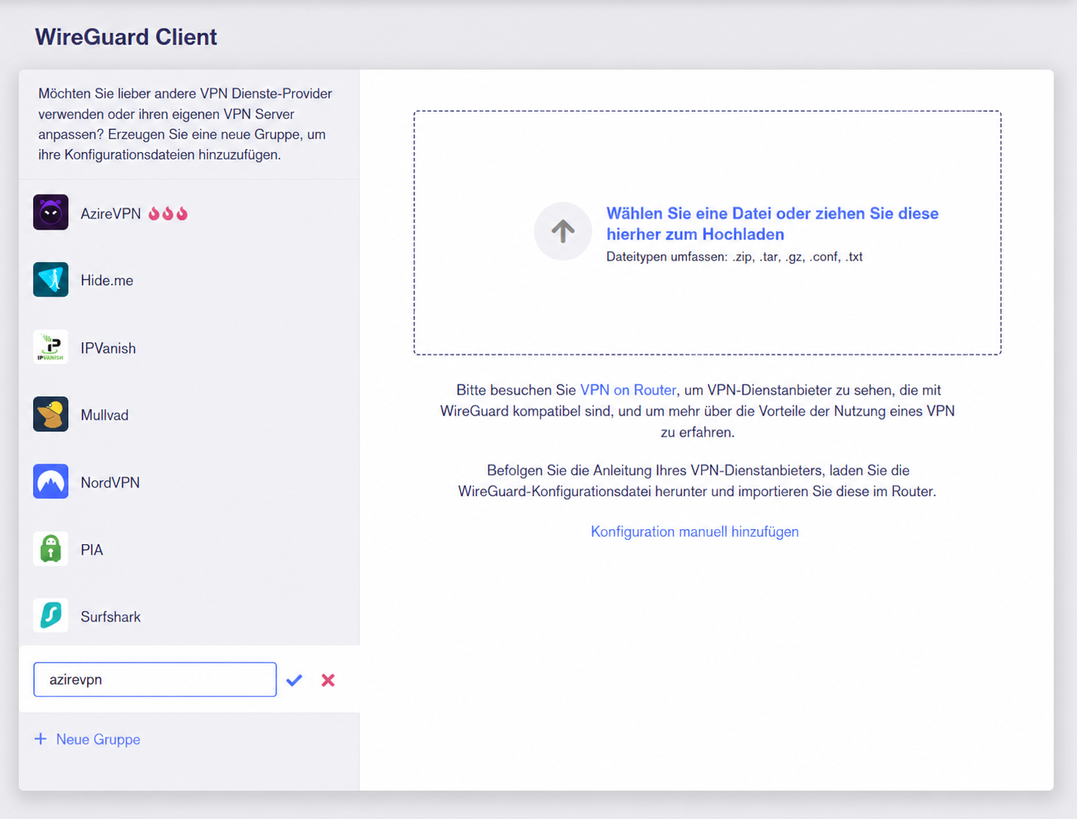Click the Surfshark logo icon
Image resolution: width=1077 pixels, height=819 pixels.
[51, 616]
